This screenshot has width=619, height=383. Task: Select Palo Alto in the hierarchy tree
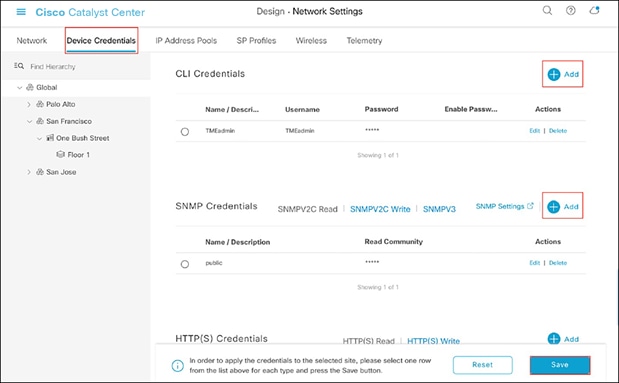[60, 104]
